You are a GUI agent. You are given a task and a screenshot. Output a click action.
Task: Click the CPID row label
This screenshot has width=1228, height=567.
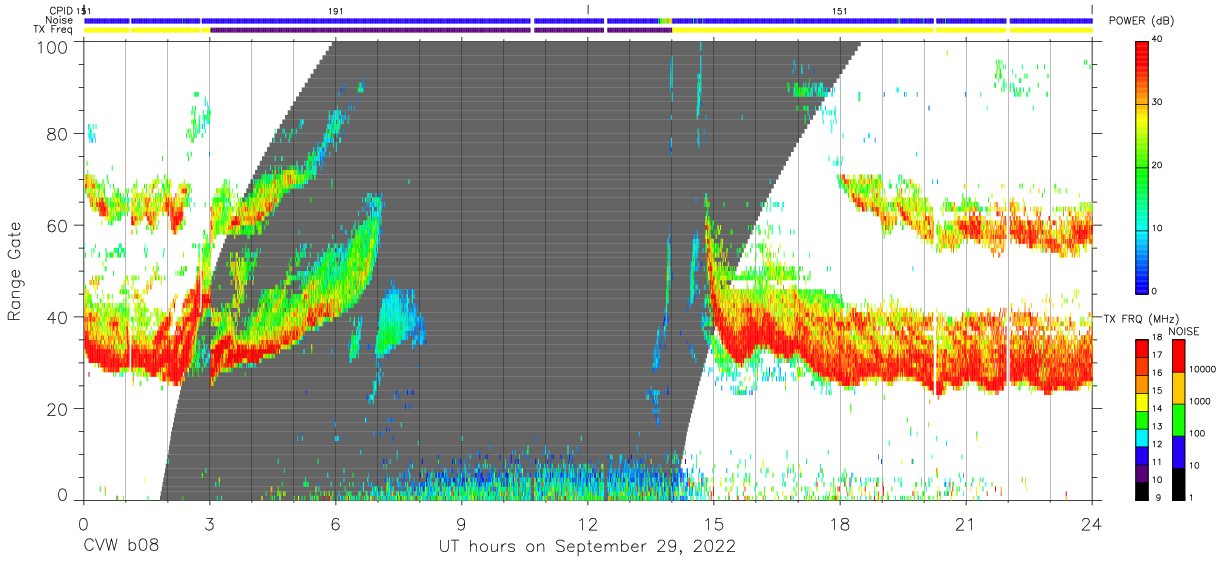point(60,10)
